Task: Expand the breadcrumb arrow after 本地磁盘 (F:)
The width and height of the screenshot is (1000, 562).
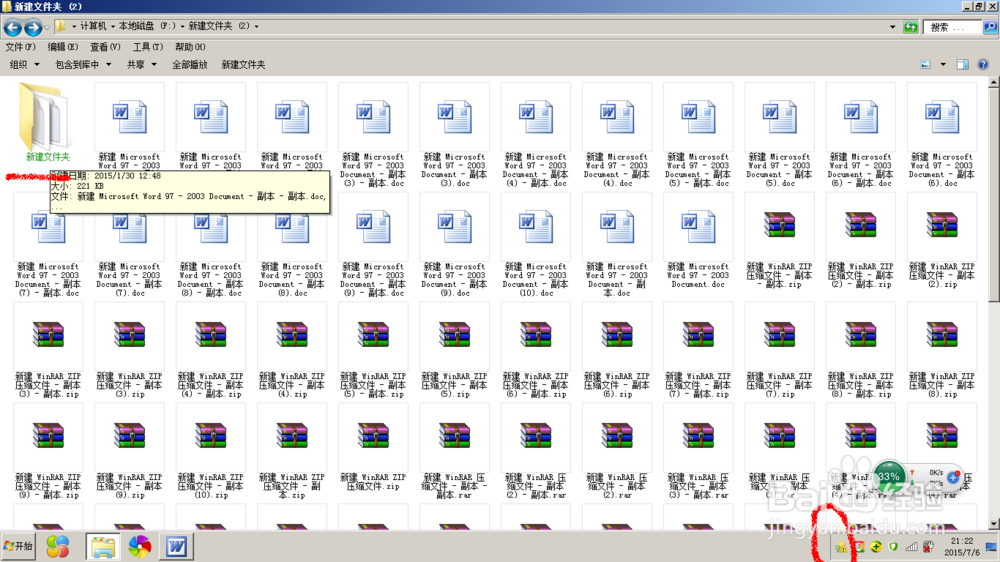Action: (182, 26)
